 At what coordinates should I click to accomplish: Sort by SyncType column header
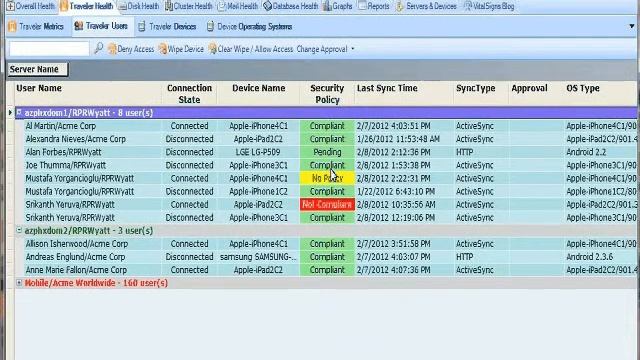(480, 94)
